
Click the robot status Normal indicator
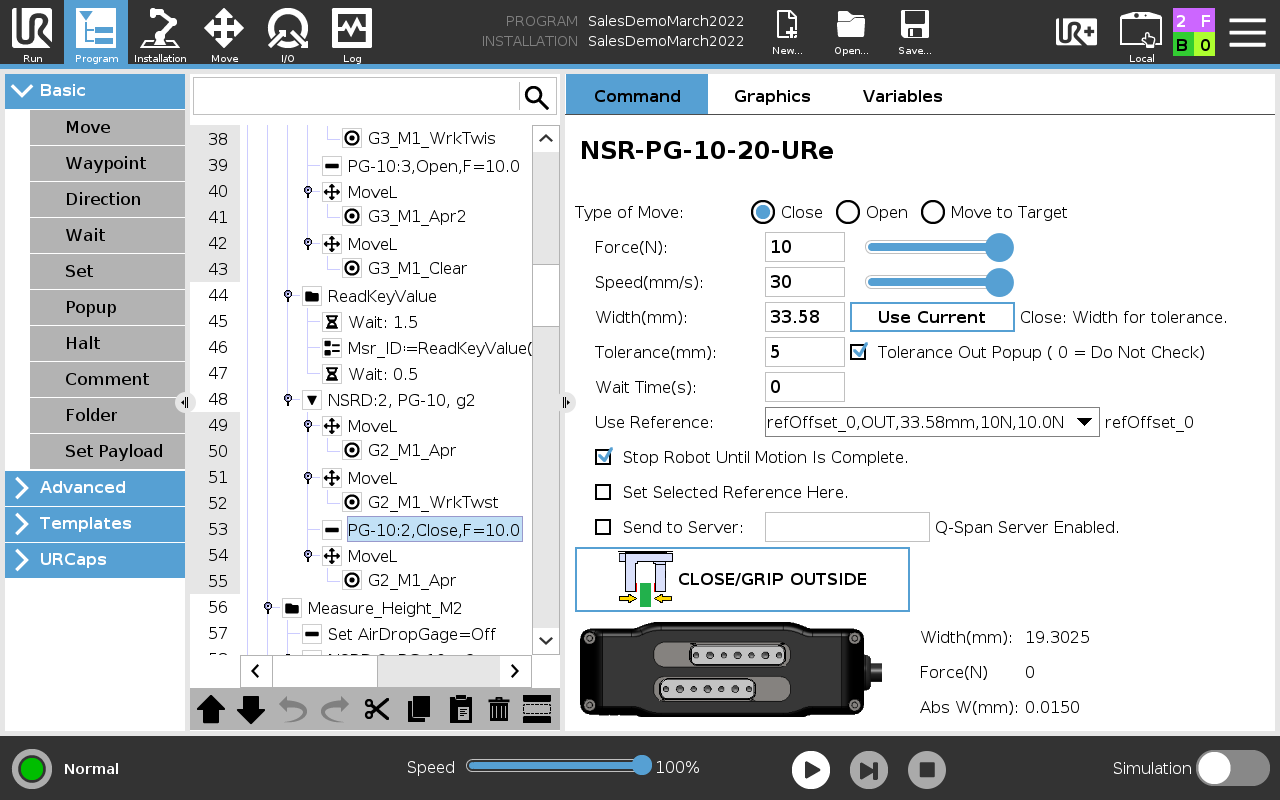(32, 769)
